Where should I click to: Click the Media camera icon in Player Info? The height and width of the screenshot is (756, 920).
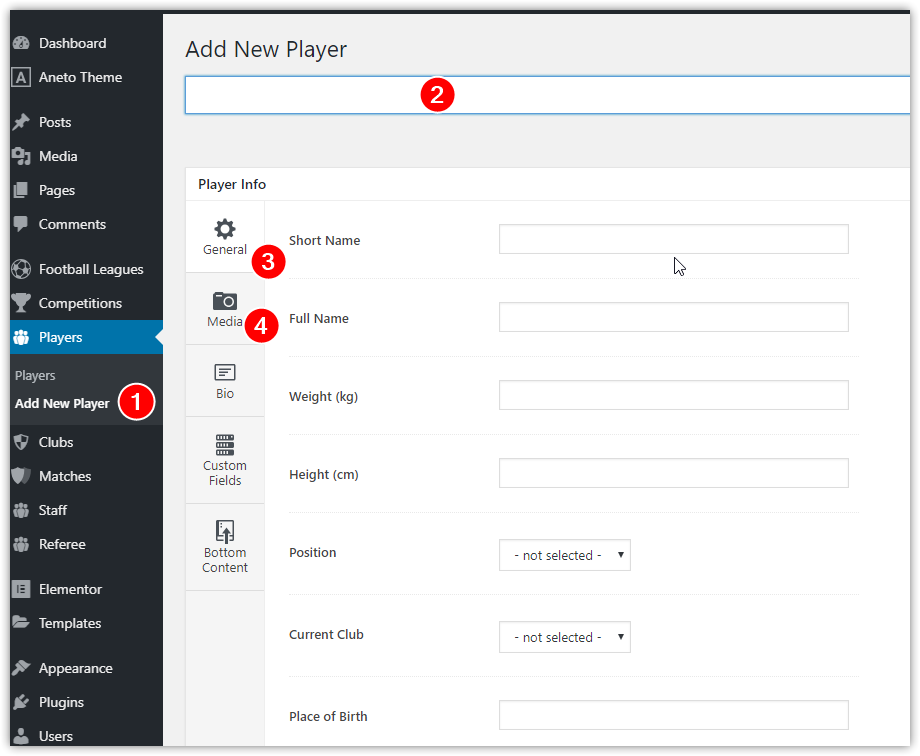pyautogui.click(x=225, y=301)
